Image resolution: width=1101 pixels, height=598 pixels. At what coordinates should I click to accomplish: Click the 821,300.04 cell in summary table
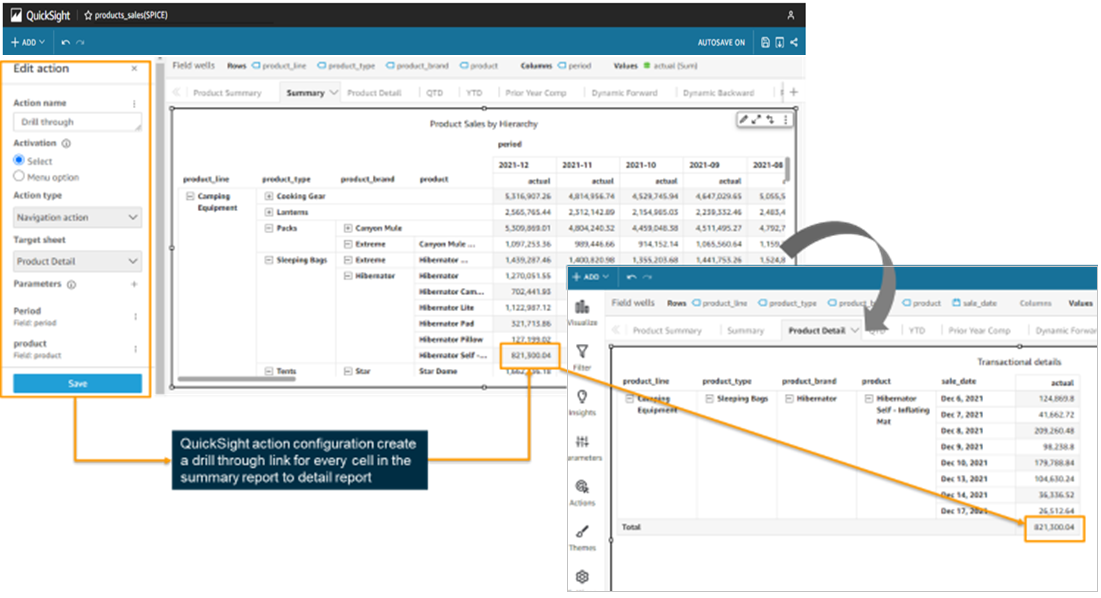click(530, 356)
